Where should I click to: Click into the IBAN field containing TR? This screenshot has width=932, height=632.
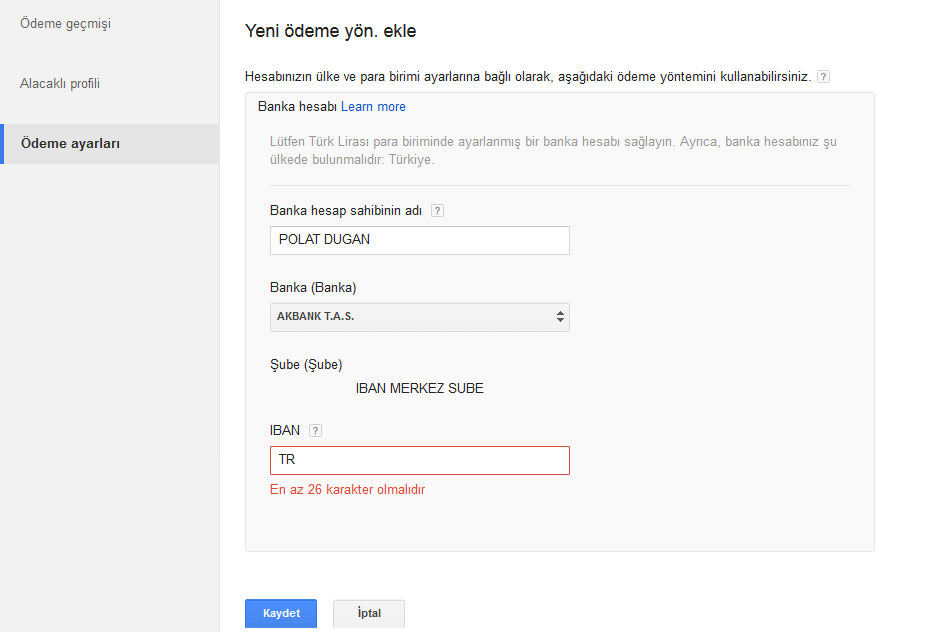(x=420, y=460)
